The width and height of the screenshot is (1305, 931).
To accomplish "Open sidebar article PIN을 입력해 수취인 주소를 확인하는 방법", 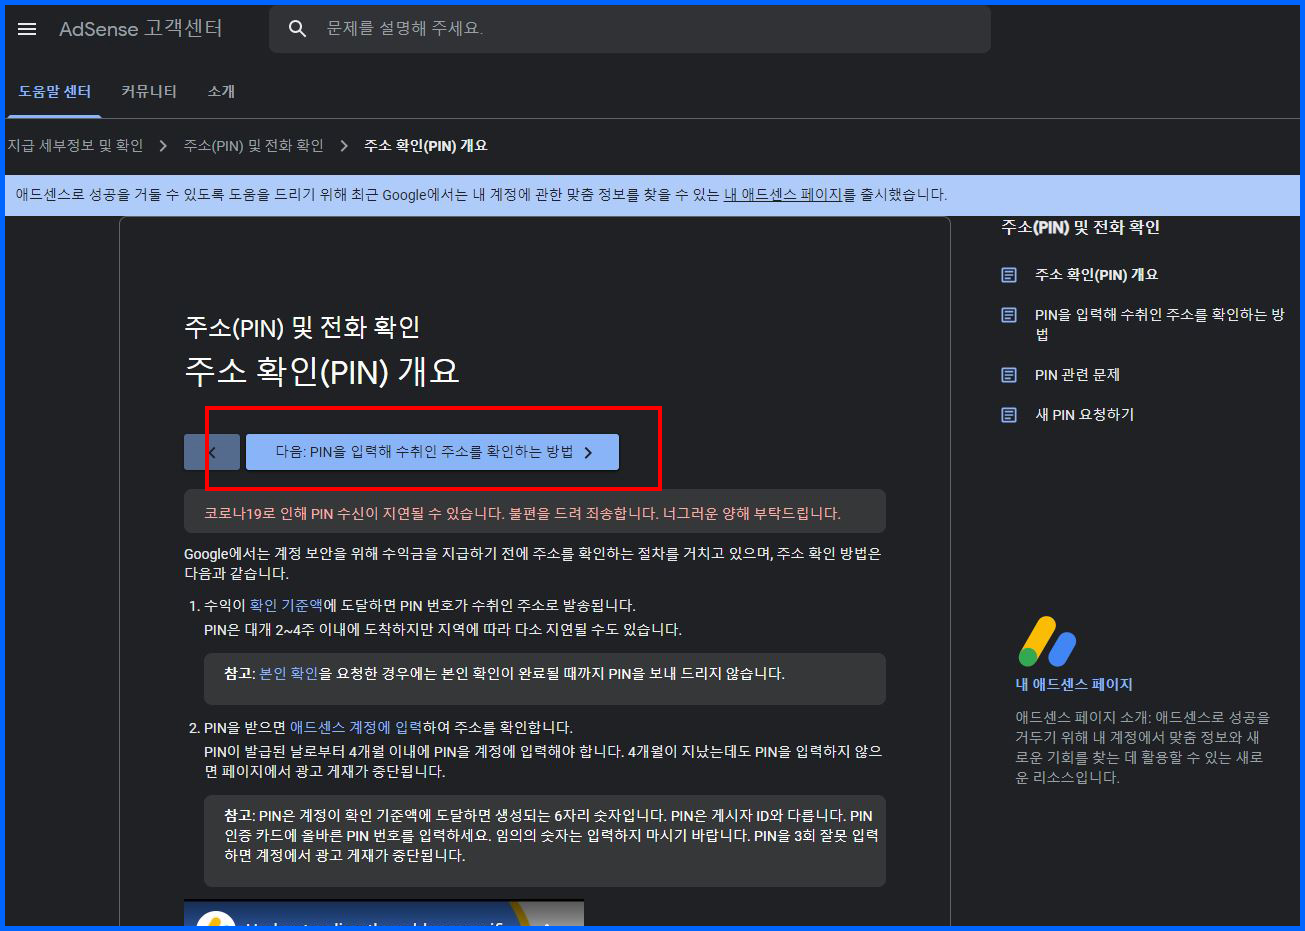I will 1159,324.
